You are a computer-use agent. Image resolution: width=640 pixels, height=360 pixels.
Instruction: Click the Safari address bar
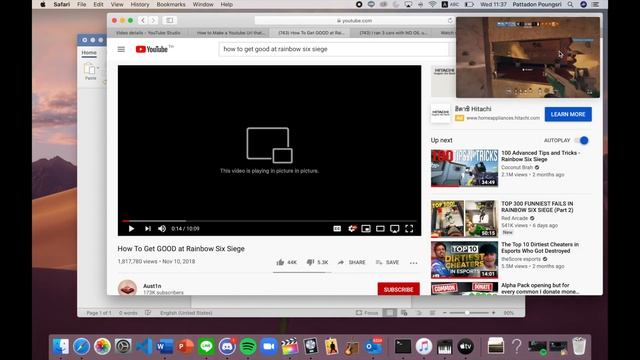coord(354,20)
